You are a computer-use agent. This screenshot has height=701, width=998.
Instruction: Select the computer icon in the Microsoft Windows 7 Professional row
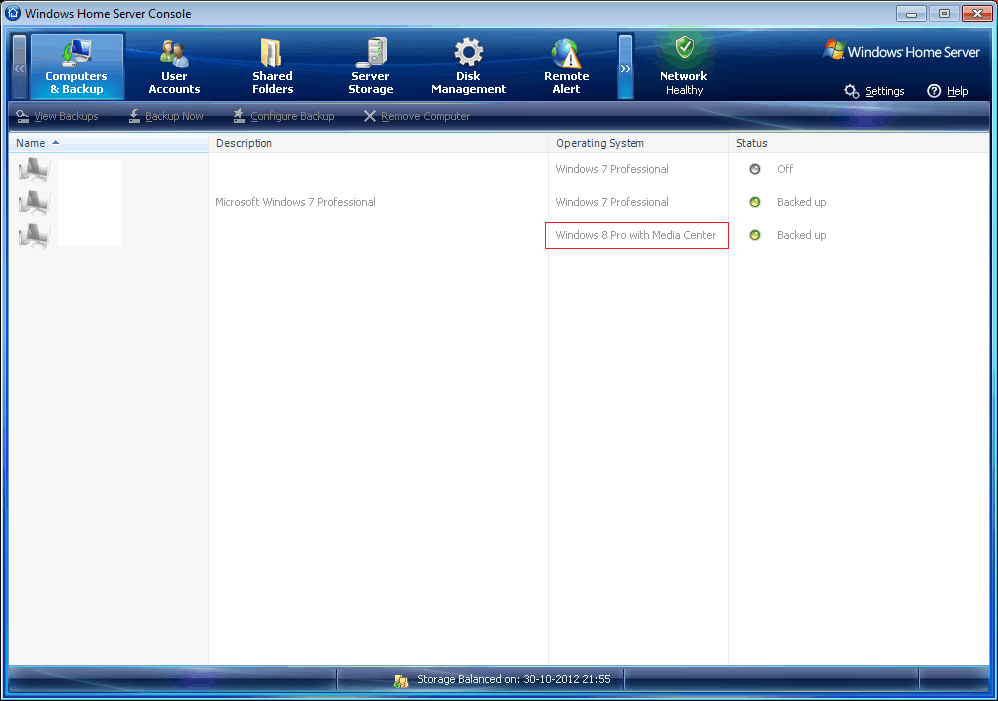click(x=34, y=202)
